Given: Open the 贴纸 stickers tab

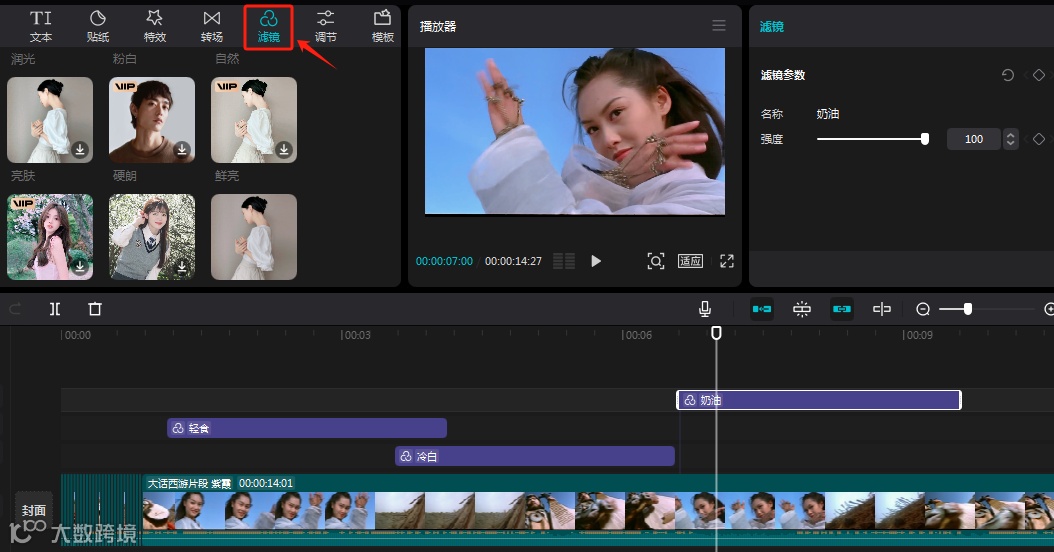Looking at the screenshot, I should [97, 27].
